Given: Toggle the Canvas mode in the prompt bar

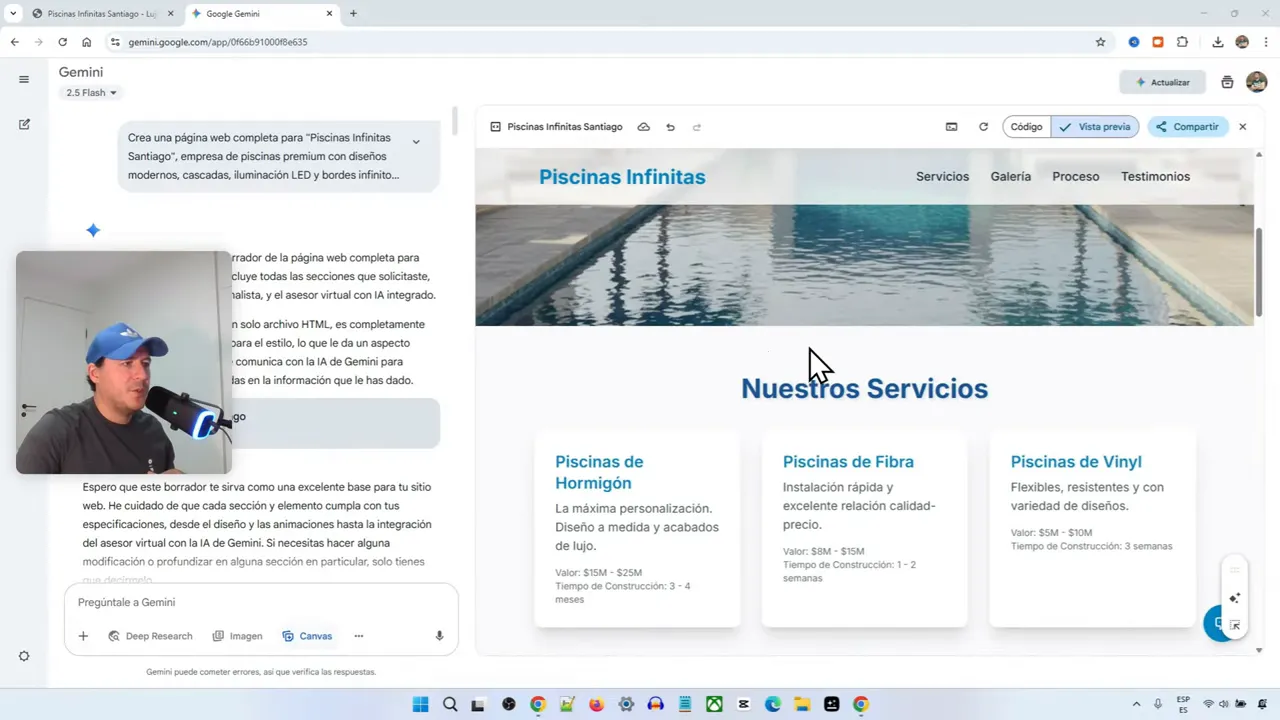Looking at the screenshot, I should tap(307, 636).
